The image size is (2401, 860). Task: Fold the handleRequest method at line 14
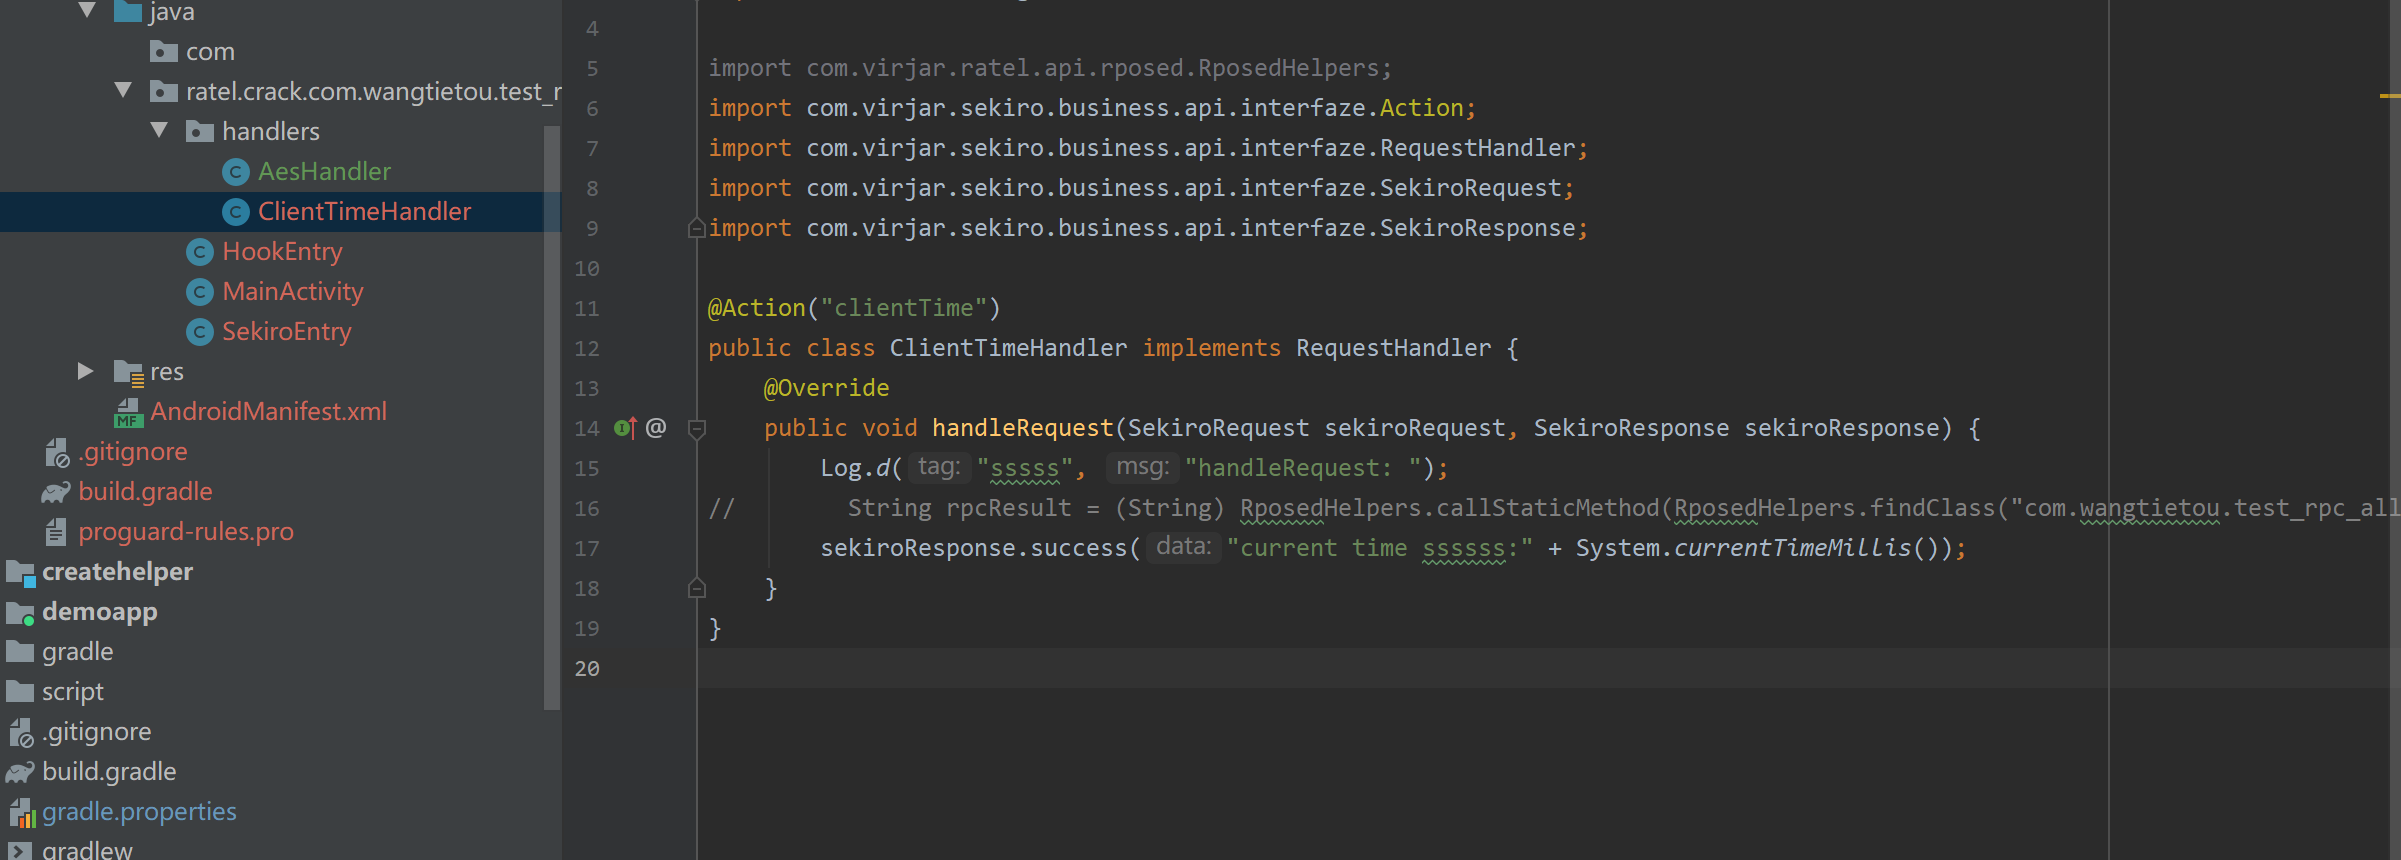coord(697,428)
